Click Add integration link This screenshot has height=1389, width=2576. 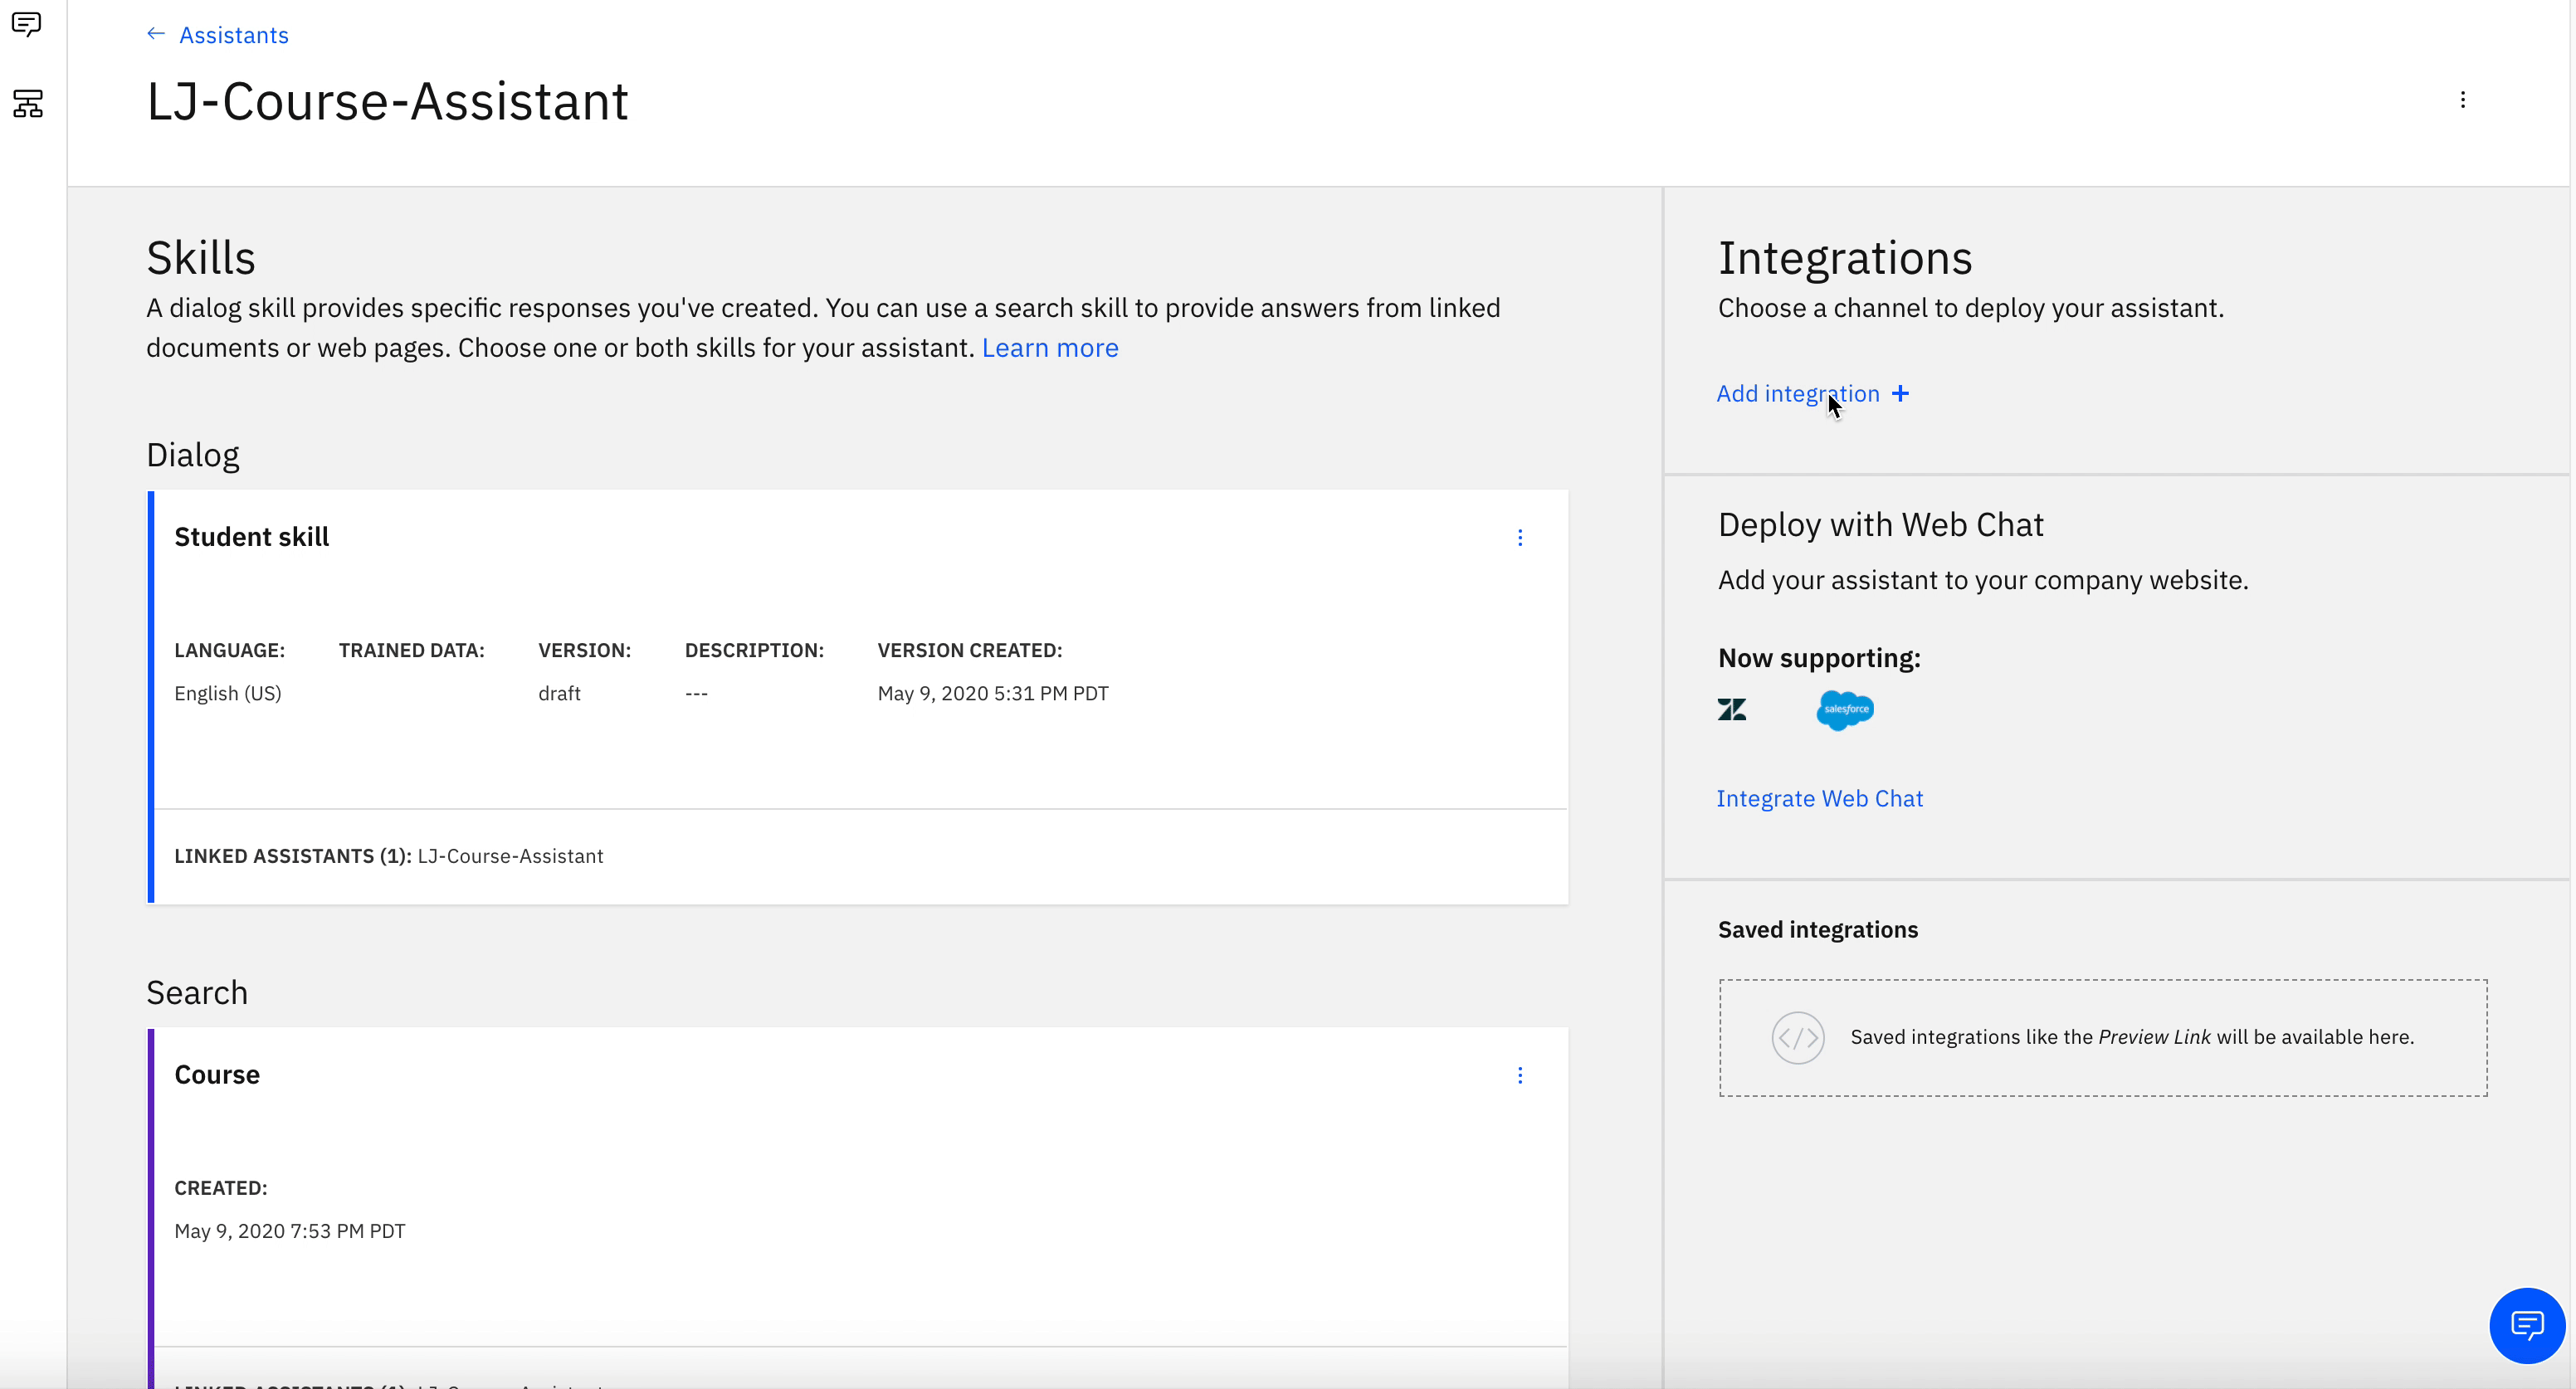click(1797, 394)
